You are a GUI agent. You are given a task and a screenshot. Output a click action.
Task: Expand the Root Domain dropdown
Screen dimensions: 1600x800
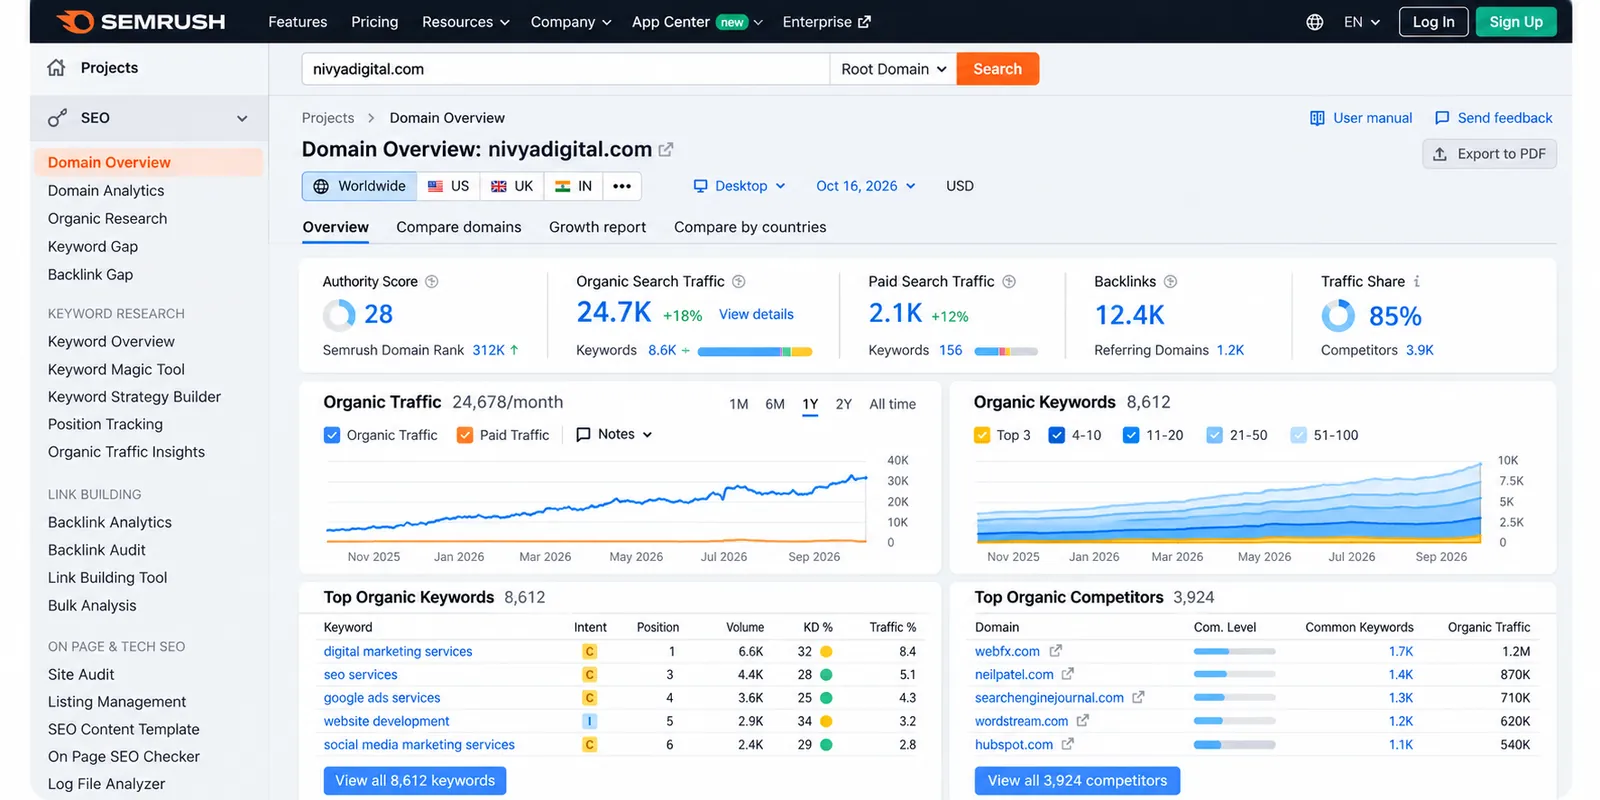coord(893,69)
